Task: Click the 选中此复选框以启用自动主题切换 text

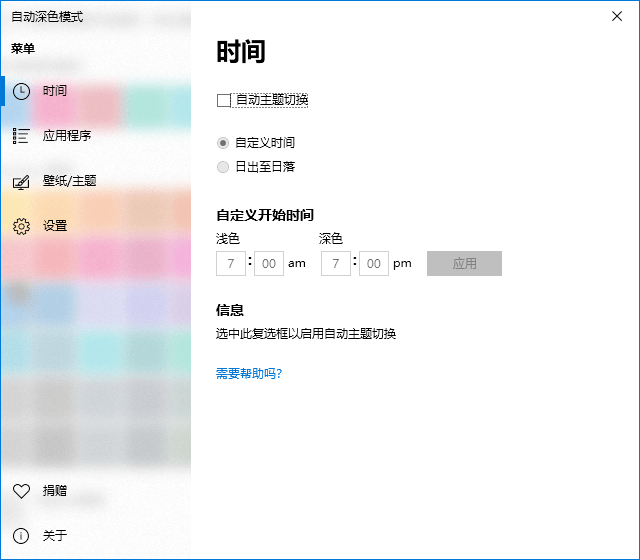Action: coord(306,334)
